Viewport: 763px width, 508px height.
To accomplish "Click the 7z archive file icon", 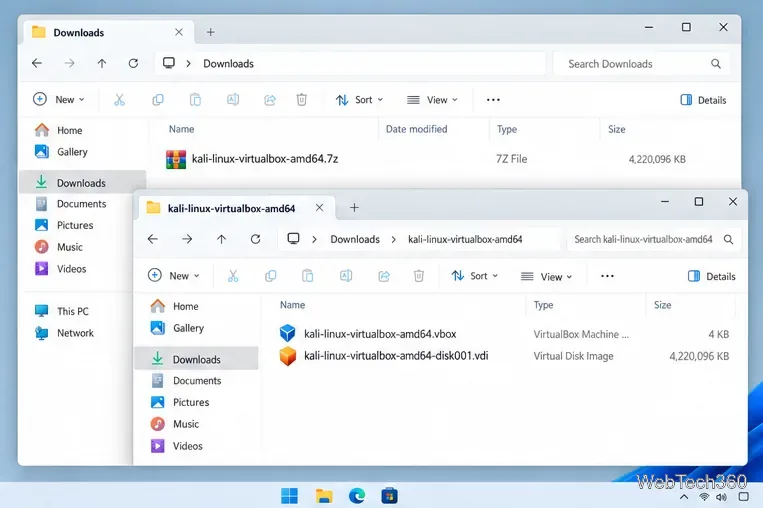I will [176, 159].
